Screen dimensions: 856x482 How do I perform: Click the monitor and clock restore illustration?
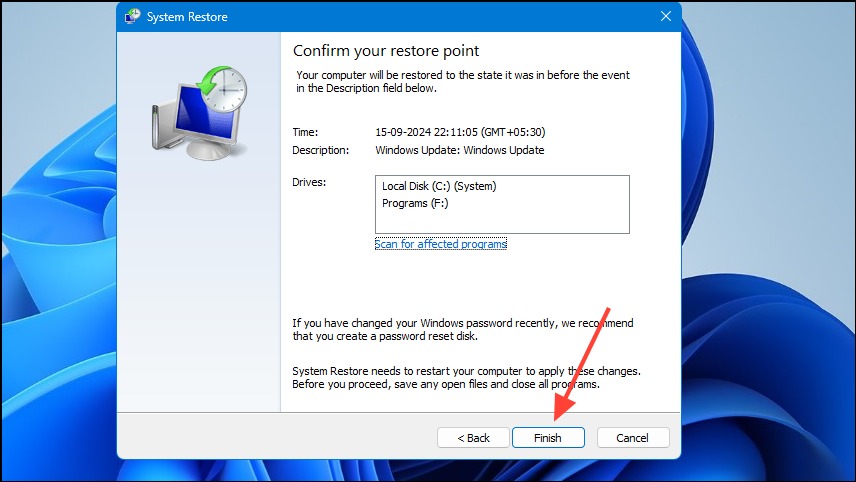pyautogui.click(x=199, y=113)
